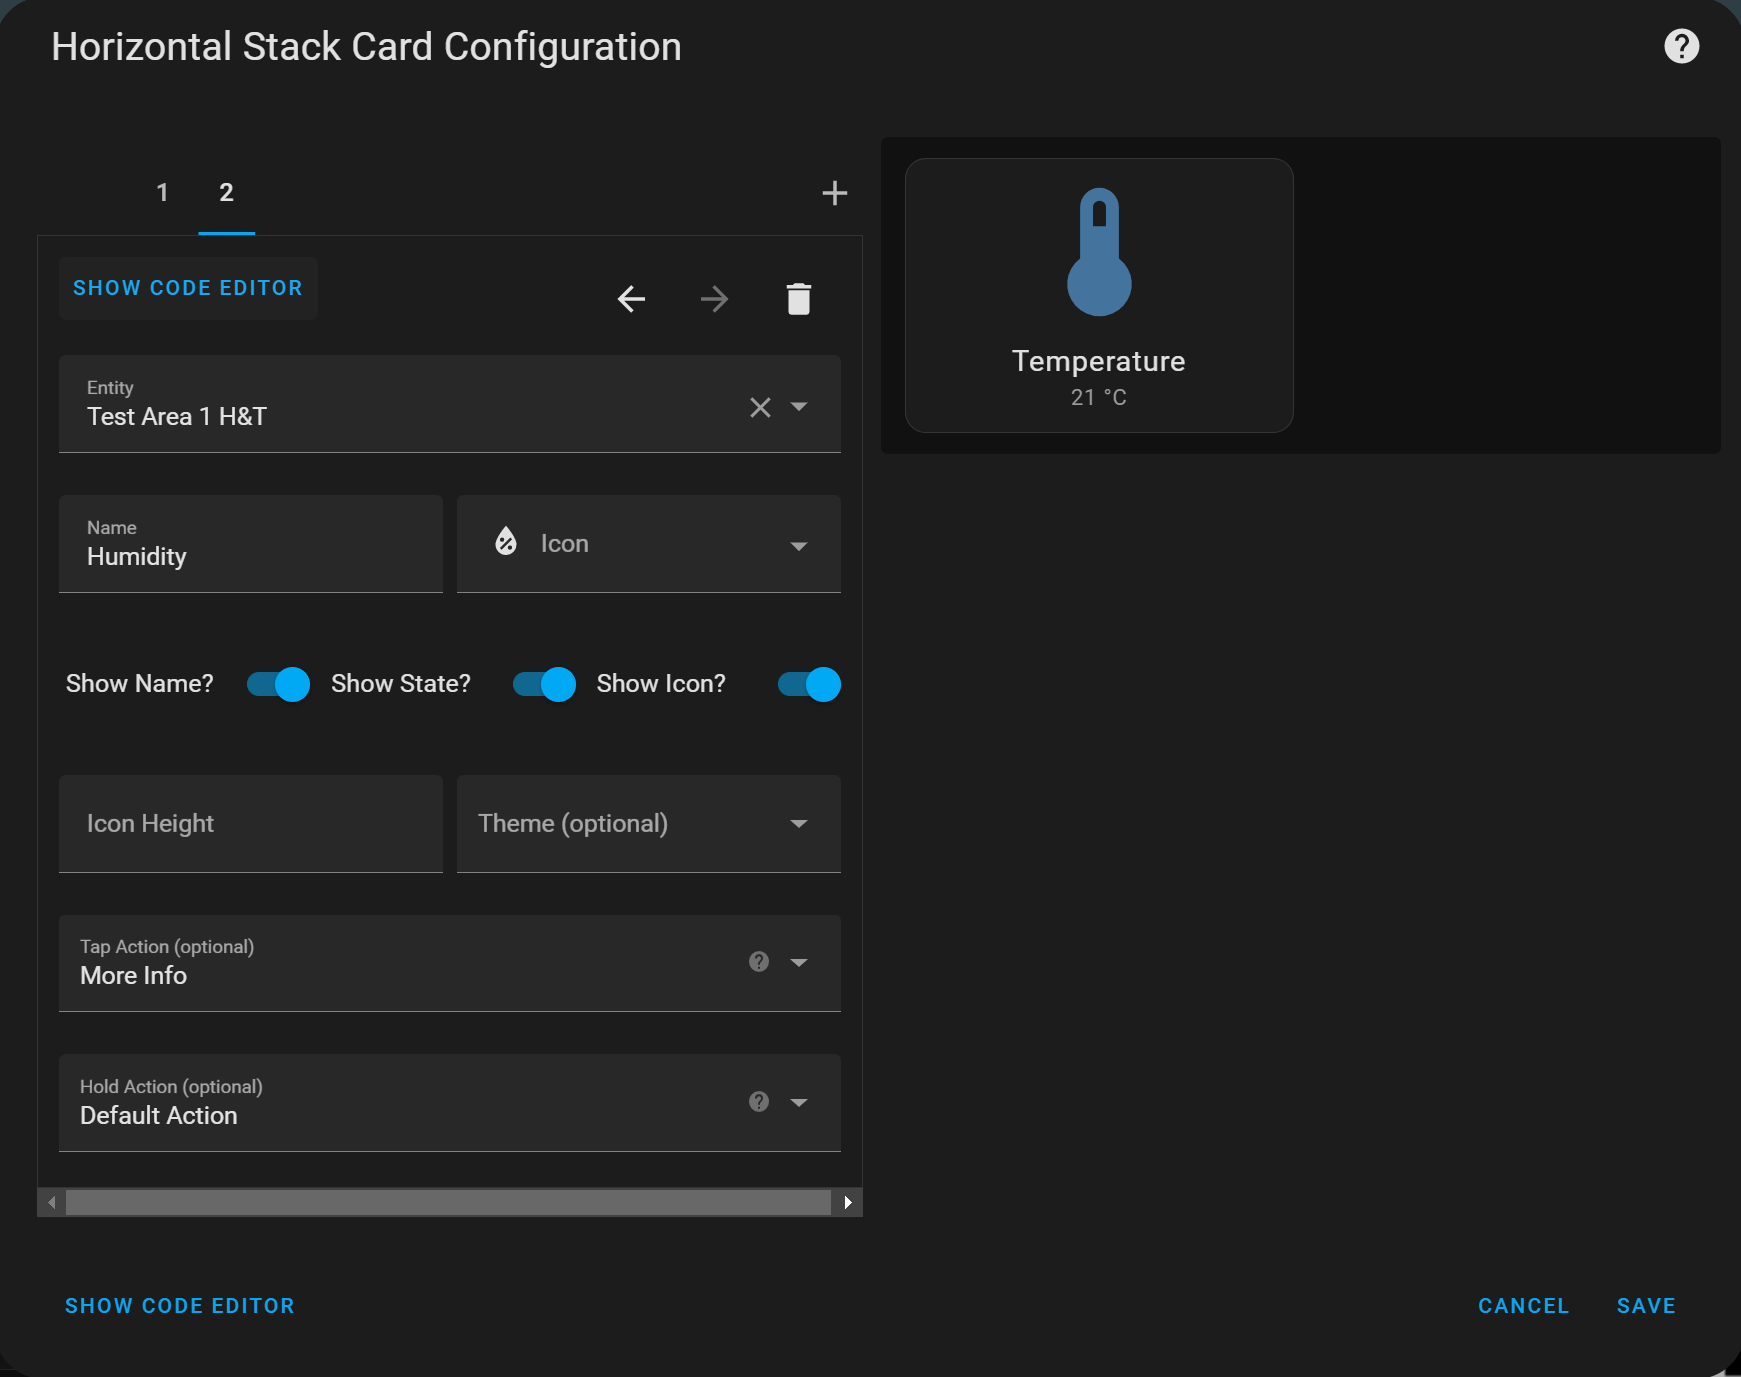Open the Tap Action dropdown
1741x1377 pixels.
[x=799, y=962]
